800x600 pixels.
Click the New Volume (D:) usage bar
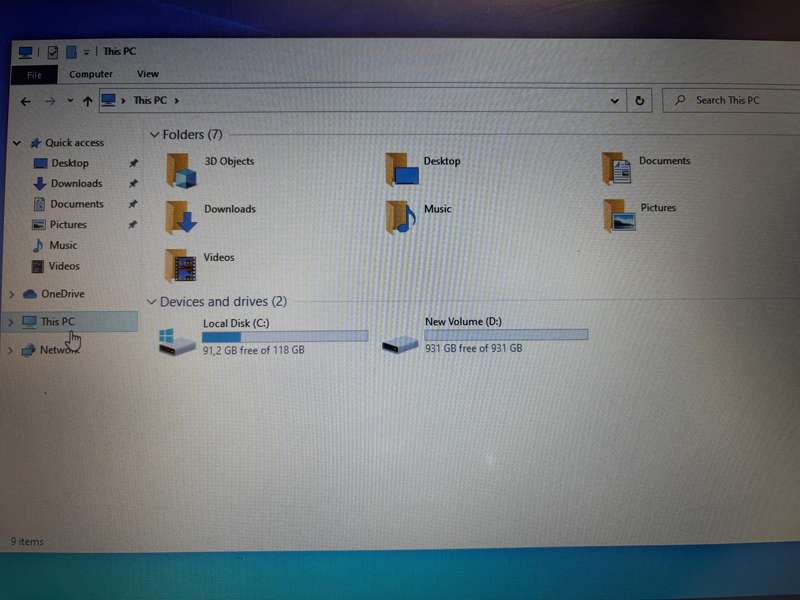pyautogui.click(x=506, y=335)
